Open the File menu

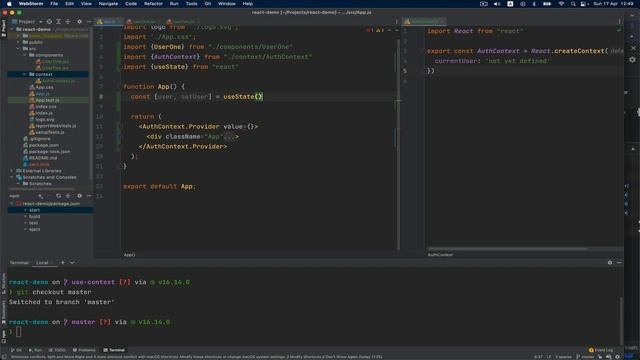pyautogui.click(x=54, y=4)
